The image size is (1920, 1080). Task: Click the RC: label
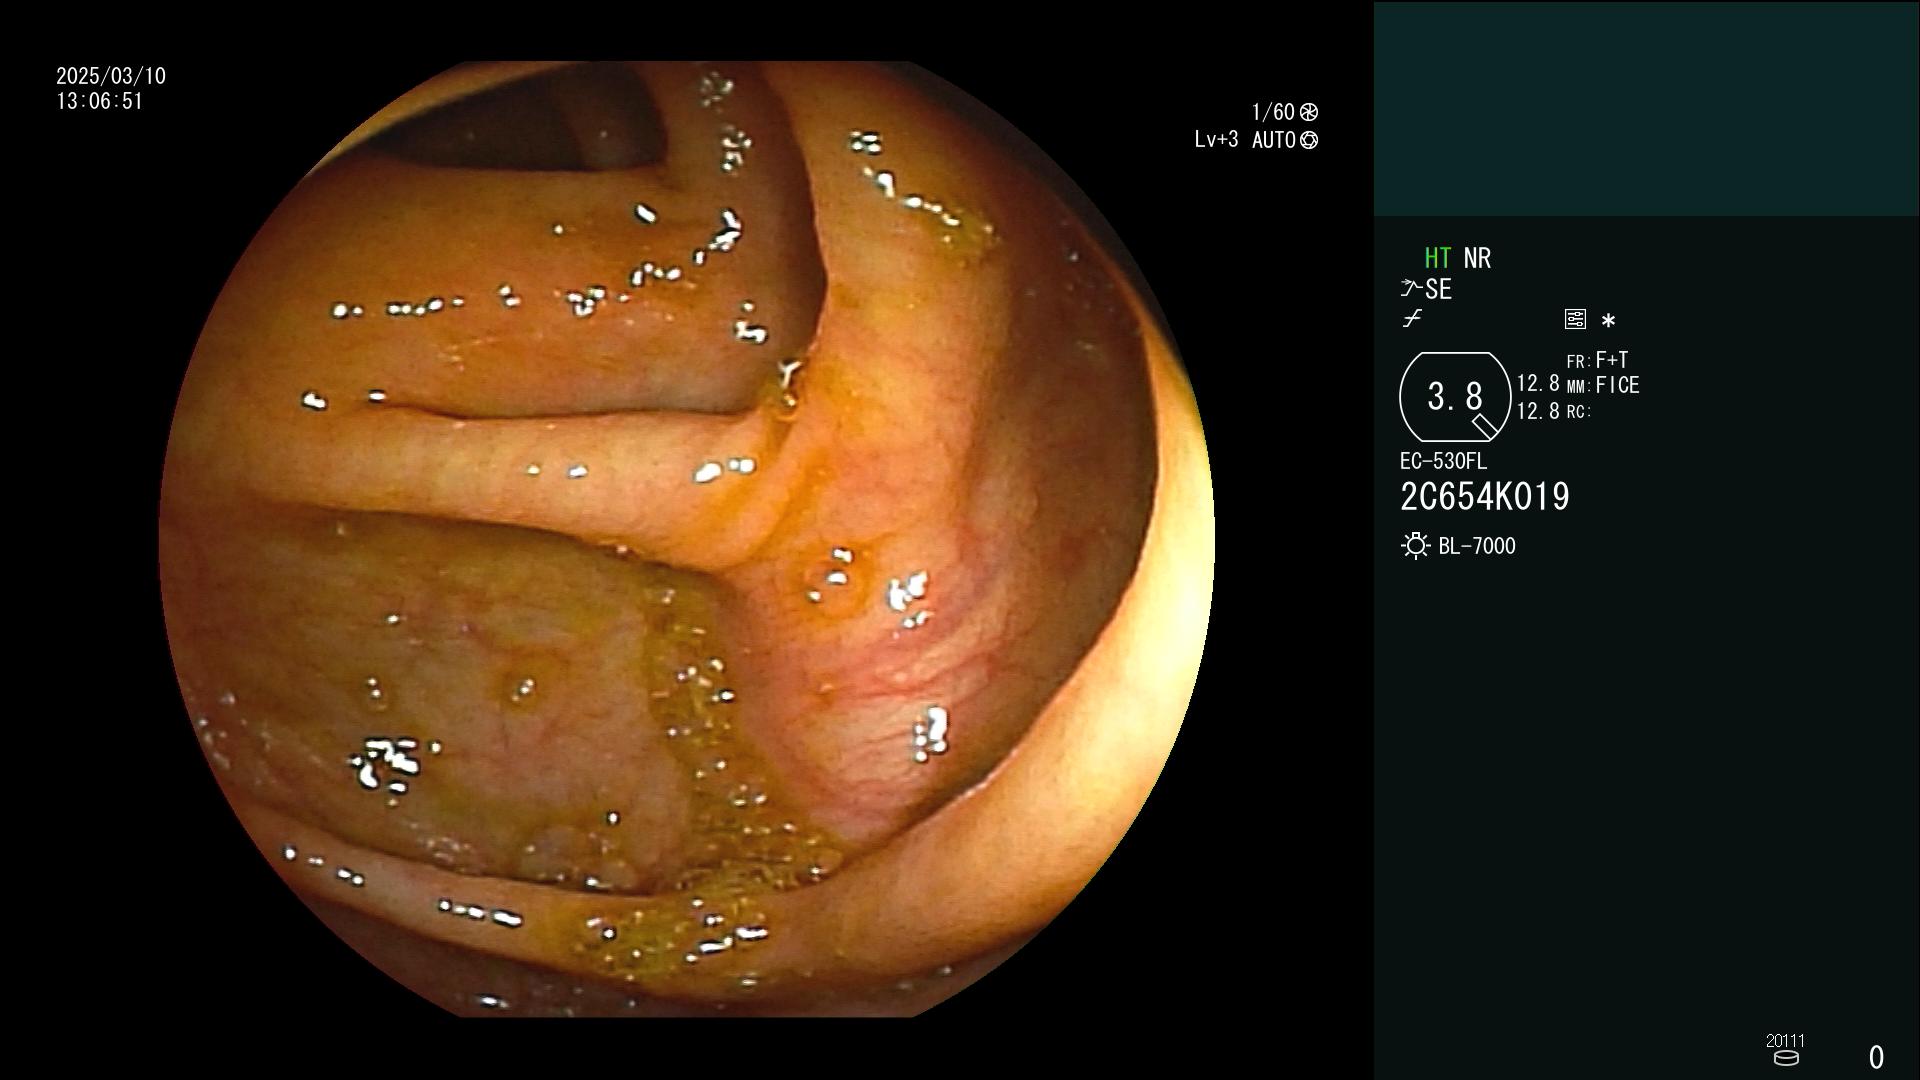pyautogui.click(x=1578, y=411)
